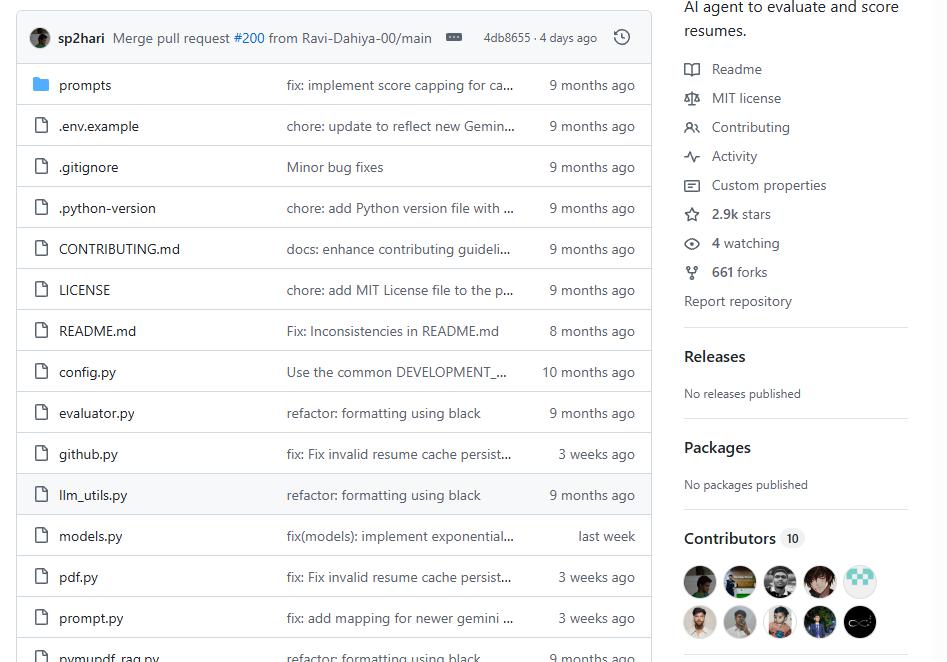The width and height of the screenshot is (947, 662).
Task: Click the Readme book icon
Action: [x=692, y=69]
